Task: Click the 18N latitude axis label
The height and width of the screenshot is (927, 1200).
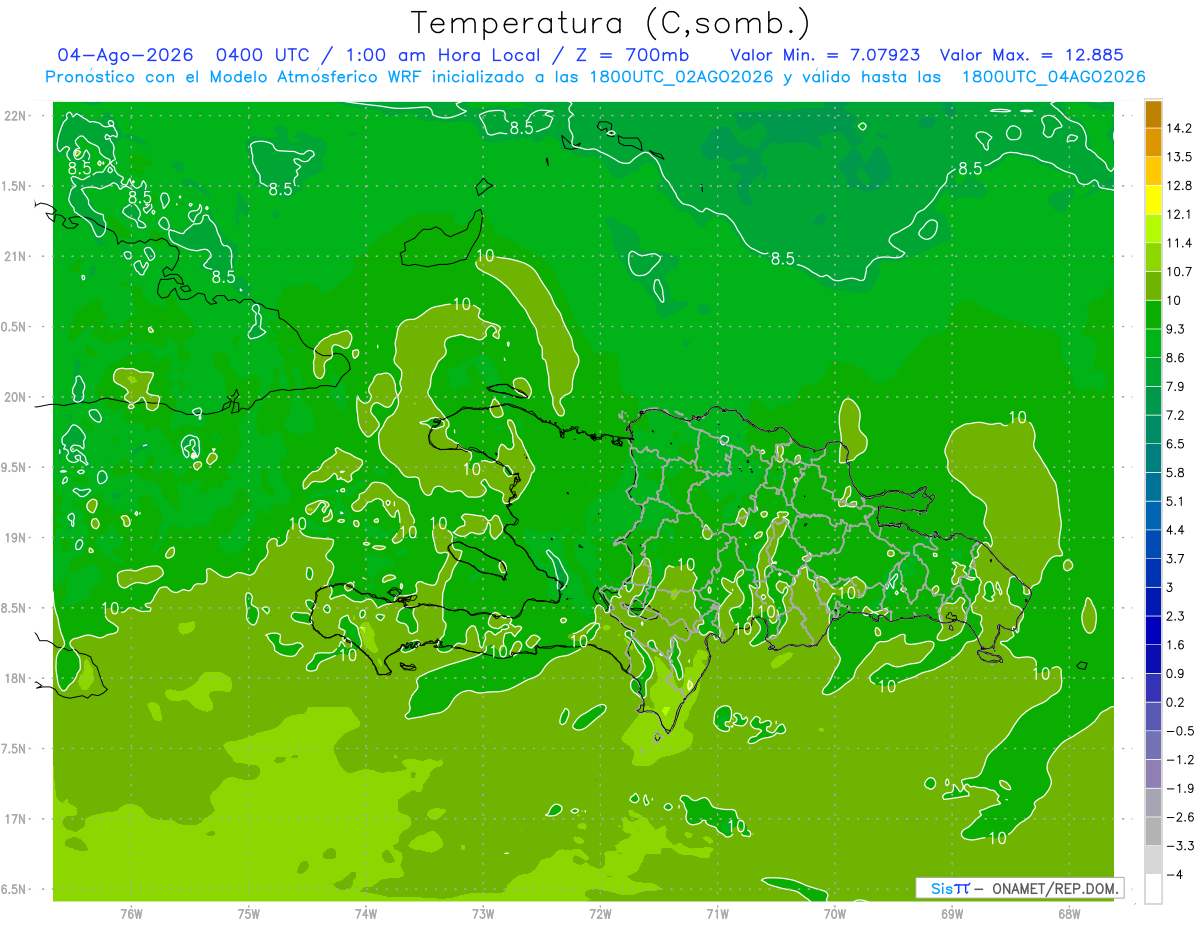Action: pos(17,678)
